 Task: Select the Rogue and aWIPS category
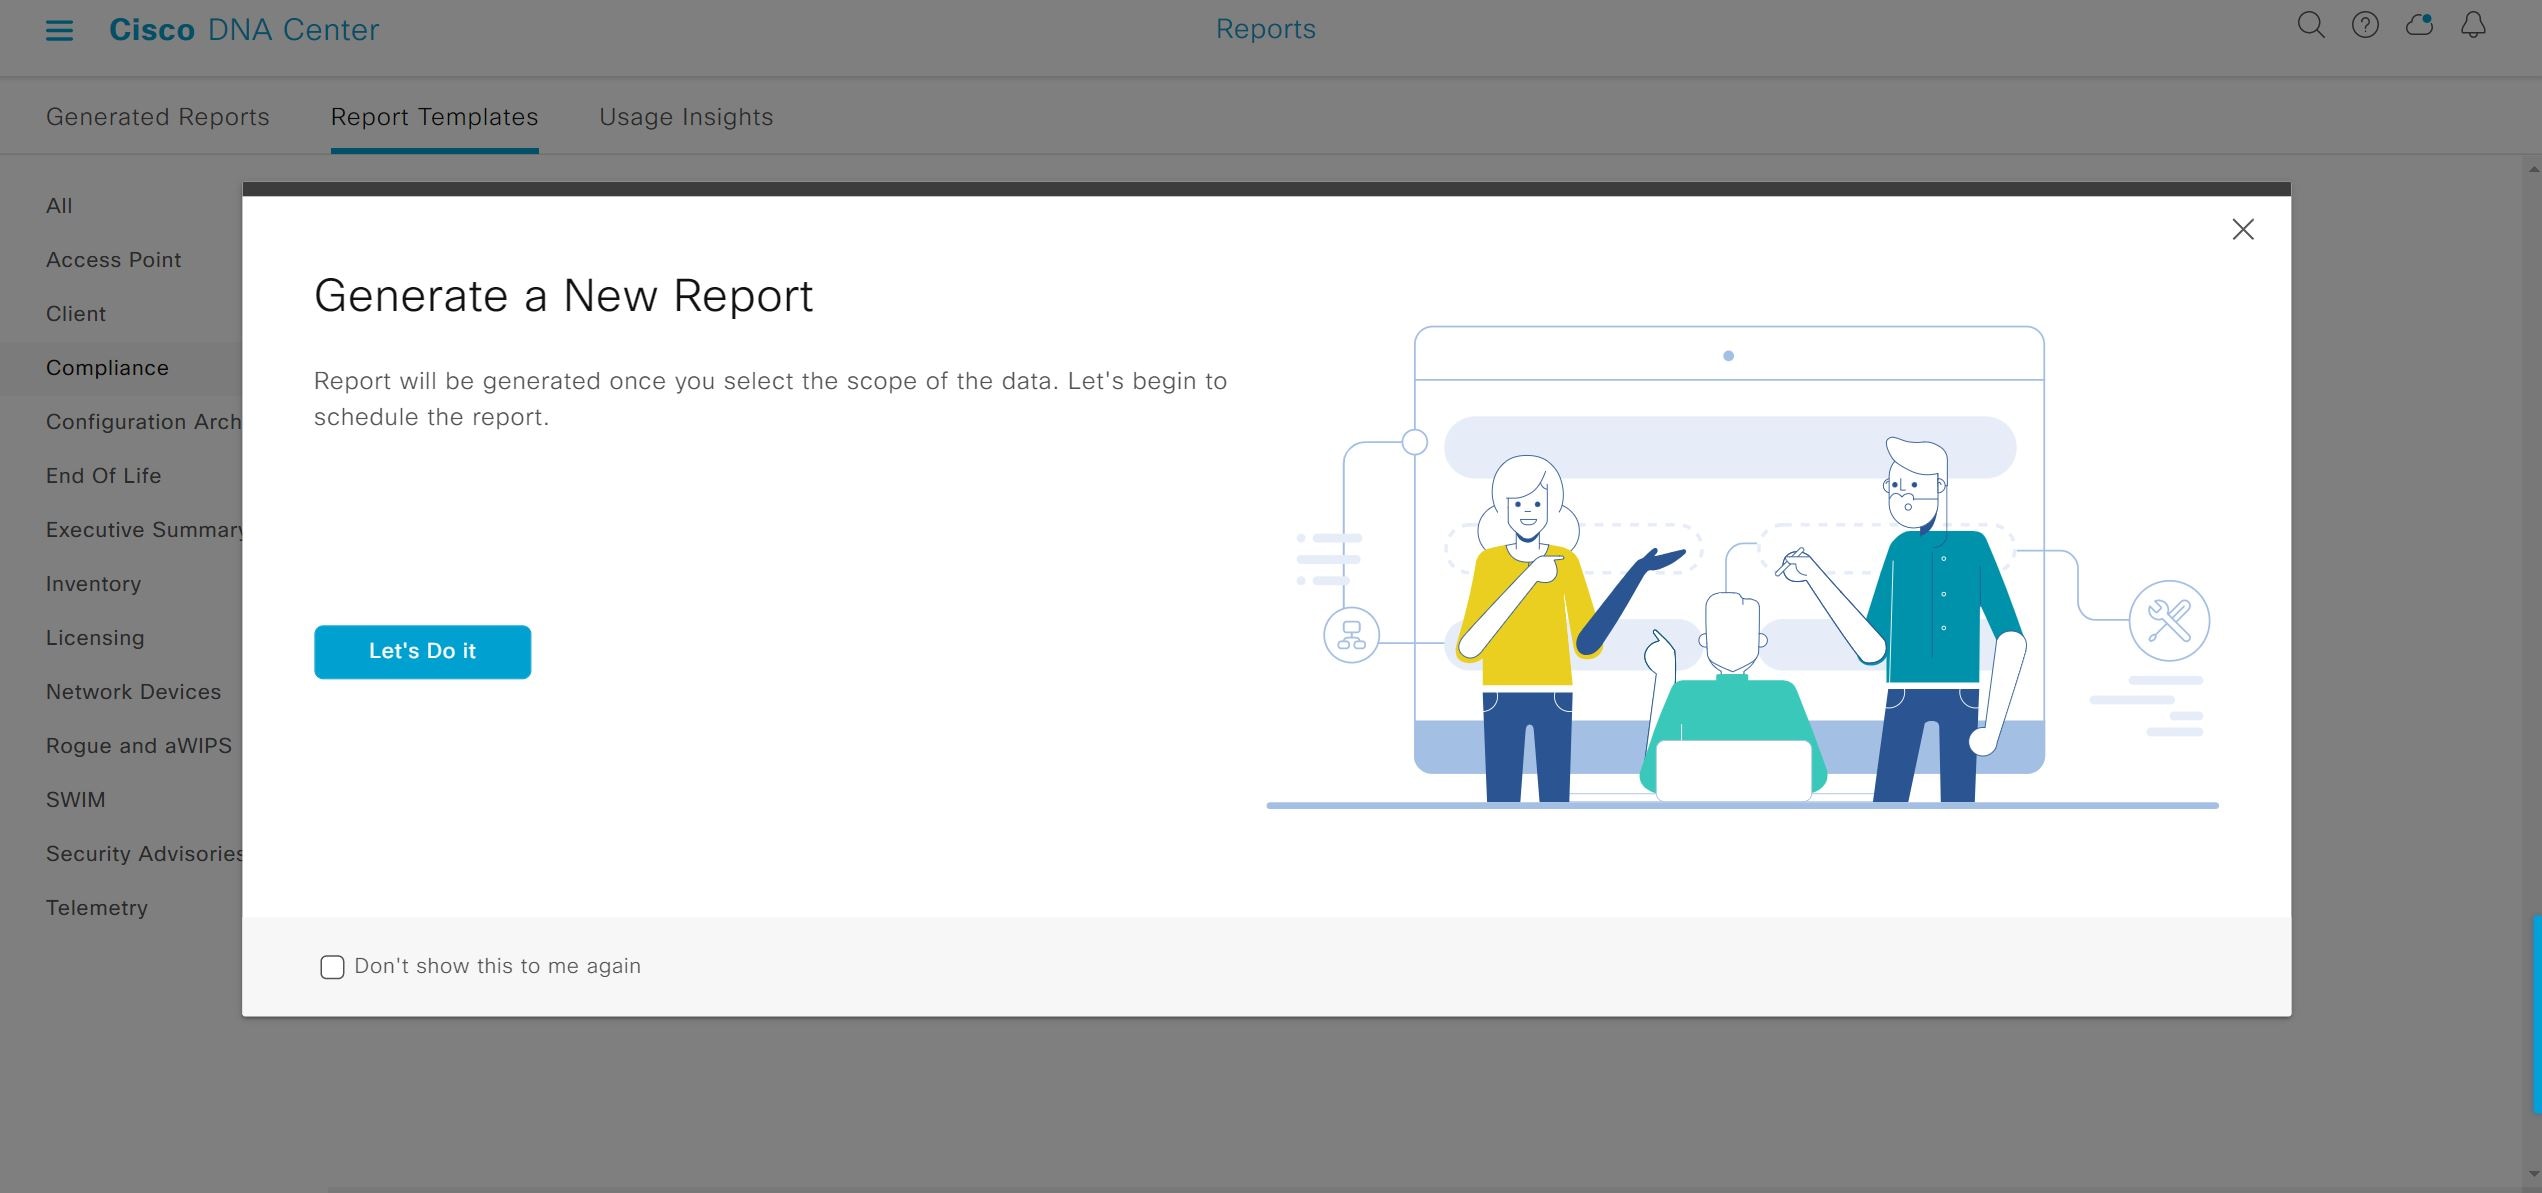pyautogui.click(x=138, y=746)
